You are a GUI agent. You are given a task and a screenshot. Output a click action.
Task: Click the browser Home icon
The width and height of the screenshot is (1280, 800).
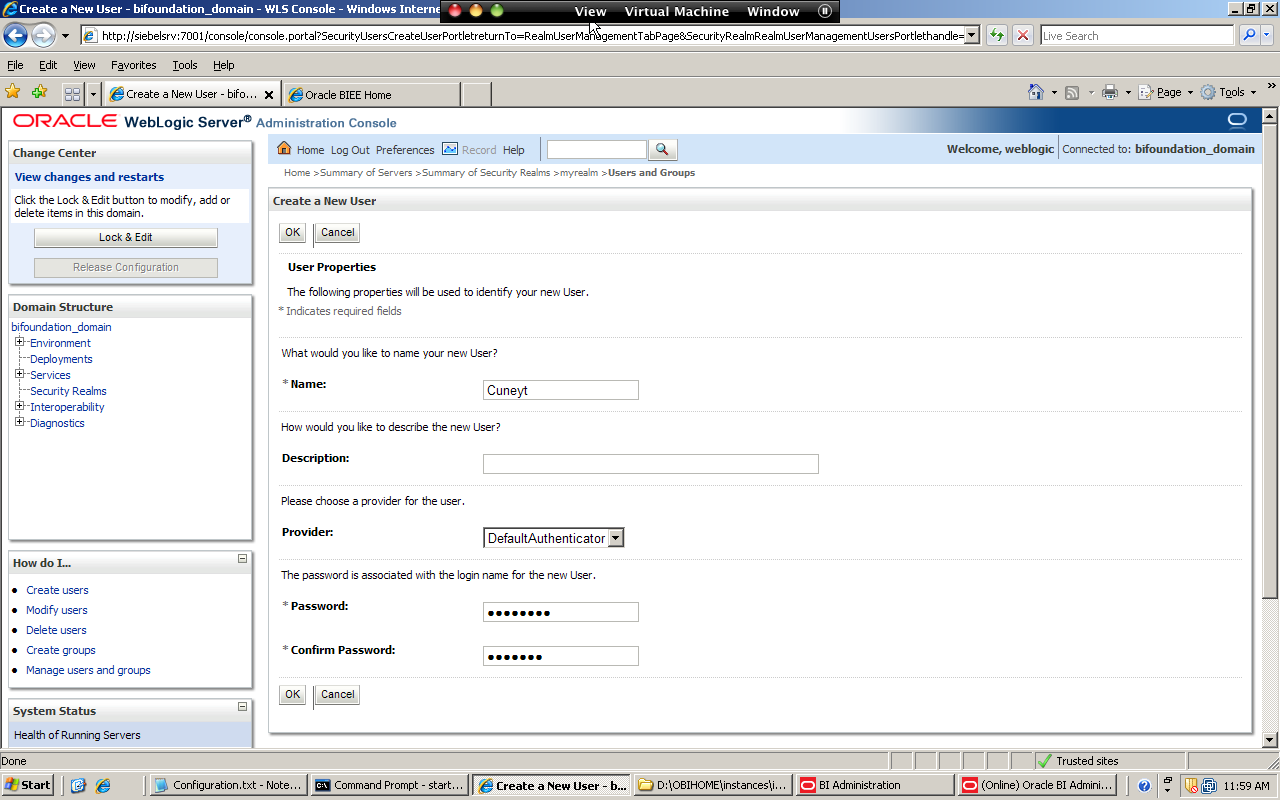tap(1037, 91)
